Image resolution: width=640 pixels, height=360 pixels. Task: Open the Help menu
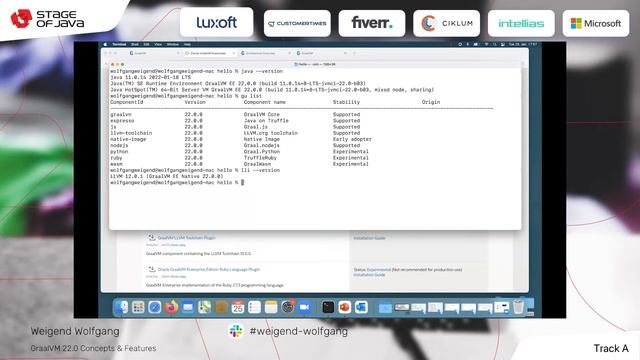pyautogui.click(x=187, y=44)
